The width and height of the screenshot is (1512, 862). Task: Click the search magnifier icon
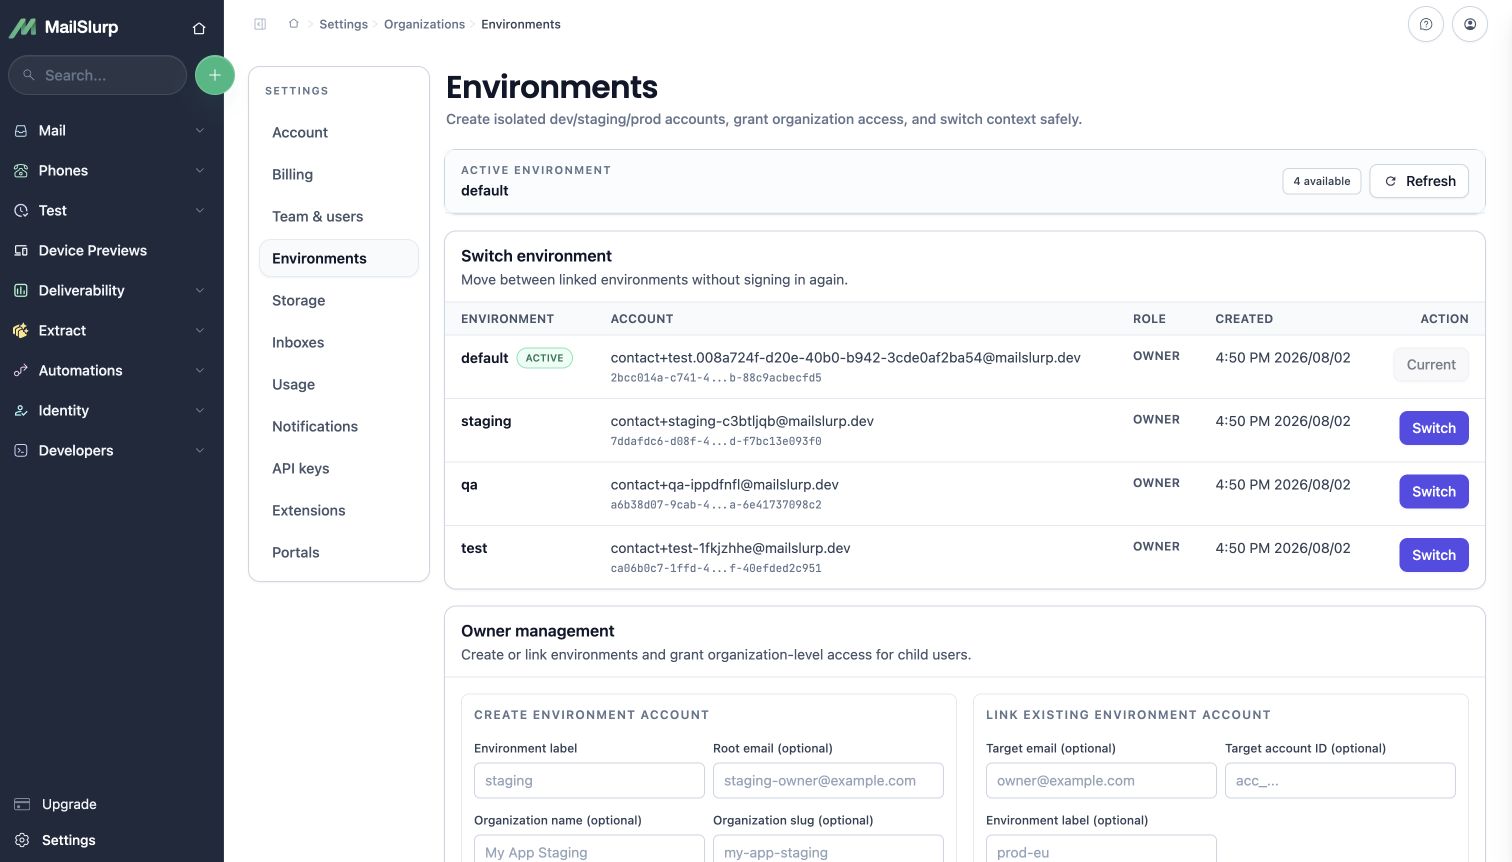point(29,75)
